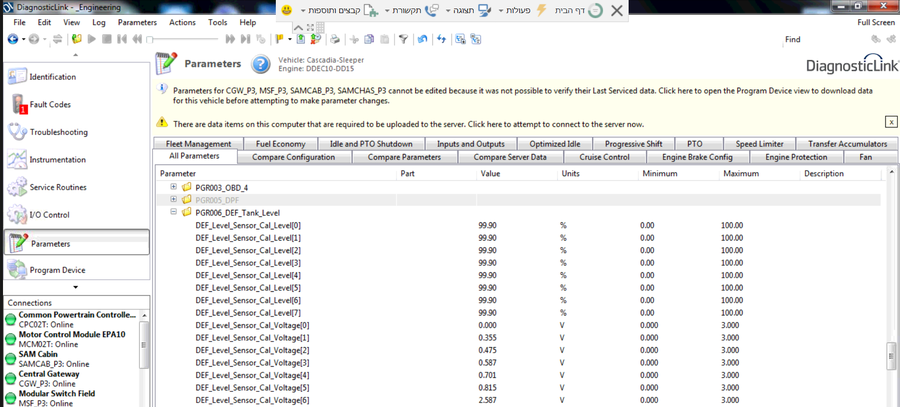Open the Hebrew files and extras menu
This screenshot has width=900, height=407.
[x=340, y=10]
